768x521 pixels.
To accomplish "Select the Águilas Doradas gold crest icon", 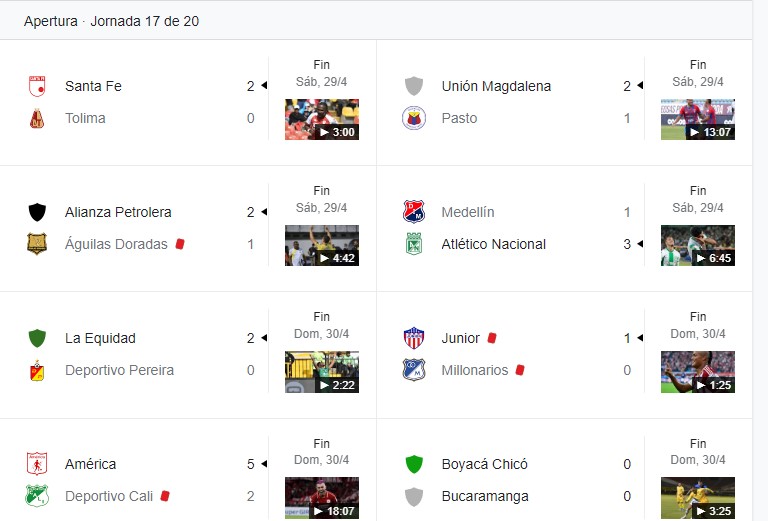I will click(x=37, y=244).
